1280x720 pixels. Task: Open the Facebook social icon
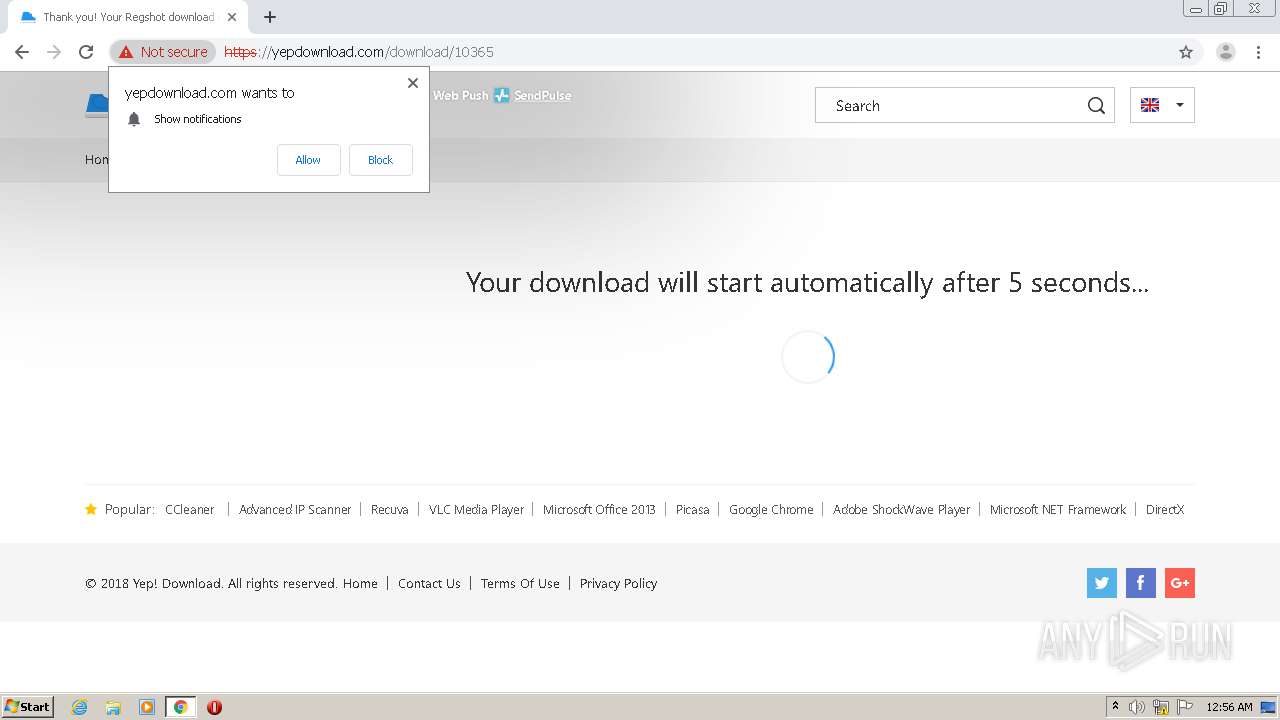(x=1141, y=583)
